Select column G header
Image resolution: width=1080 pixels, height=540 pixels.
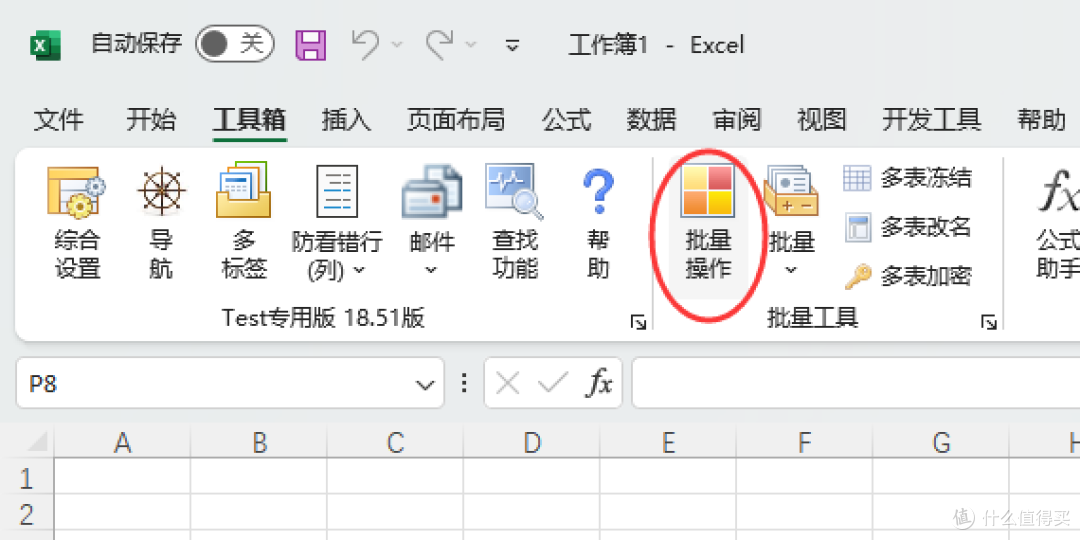941,442
